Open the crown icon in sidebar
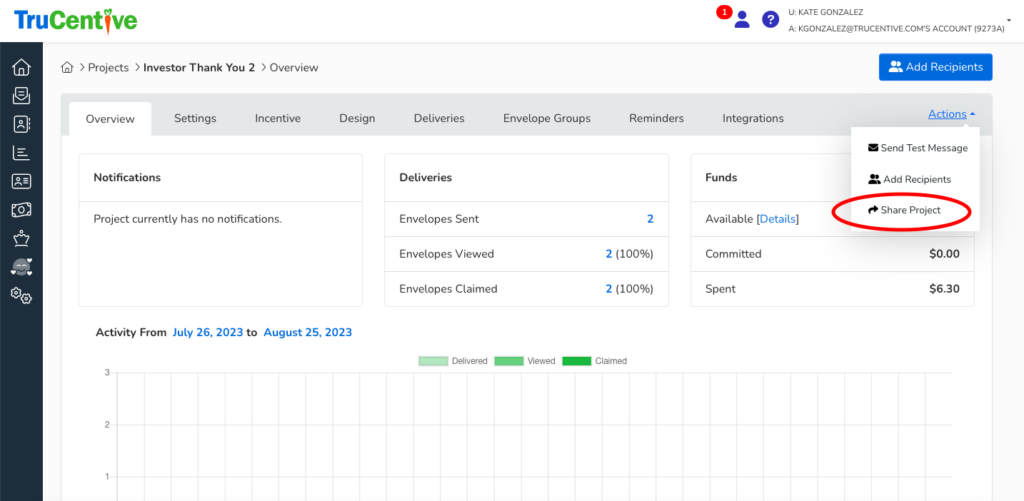The height and width of the screenshot is (501, 1024). 21,238
